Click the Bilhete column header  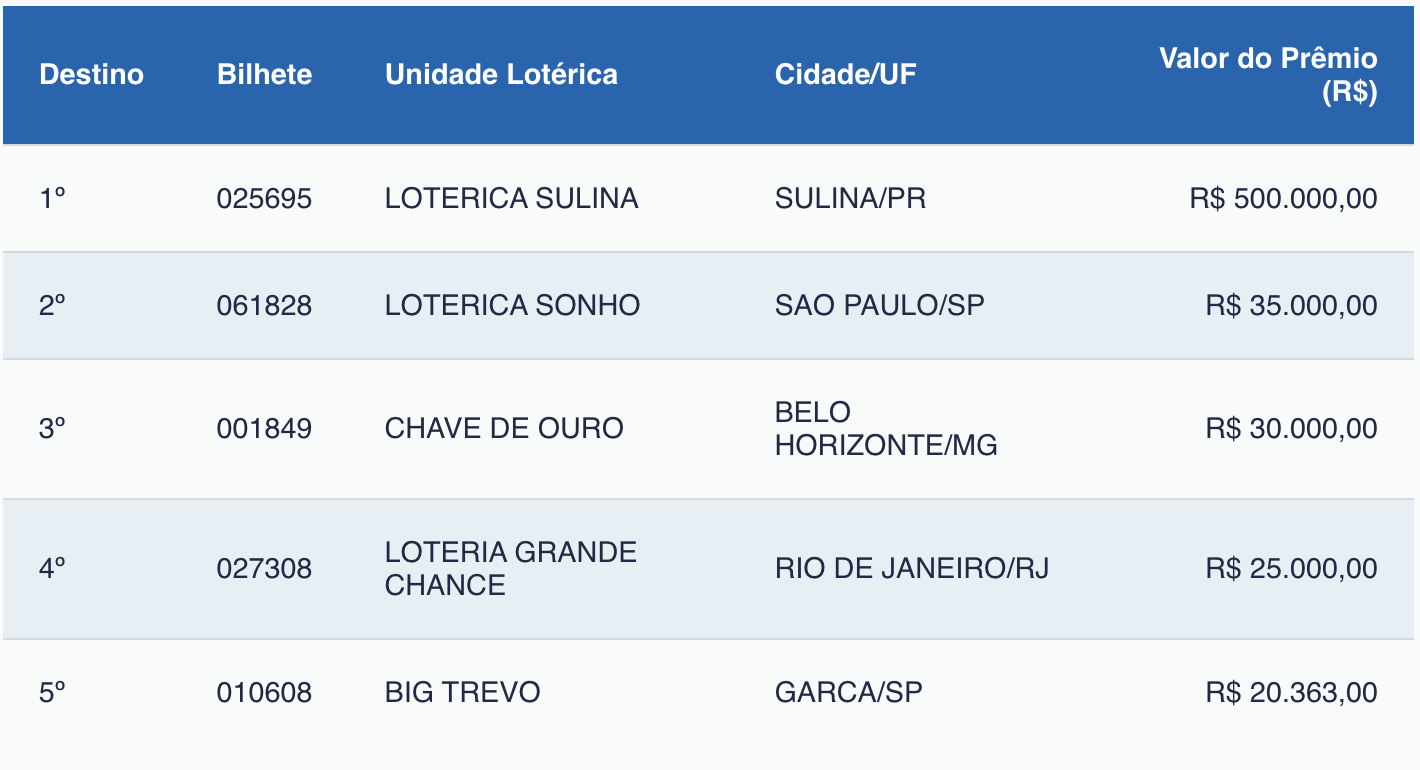264,75
